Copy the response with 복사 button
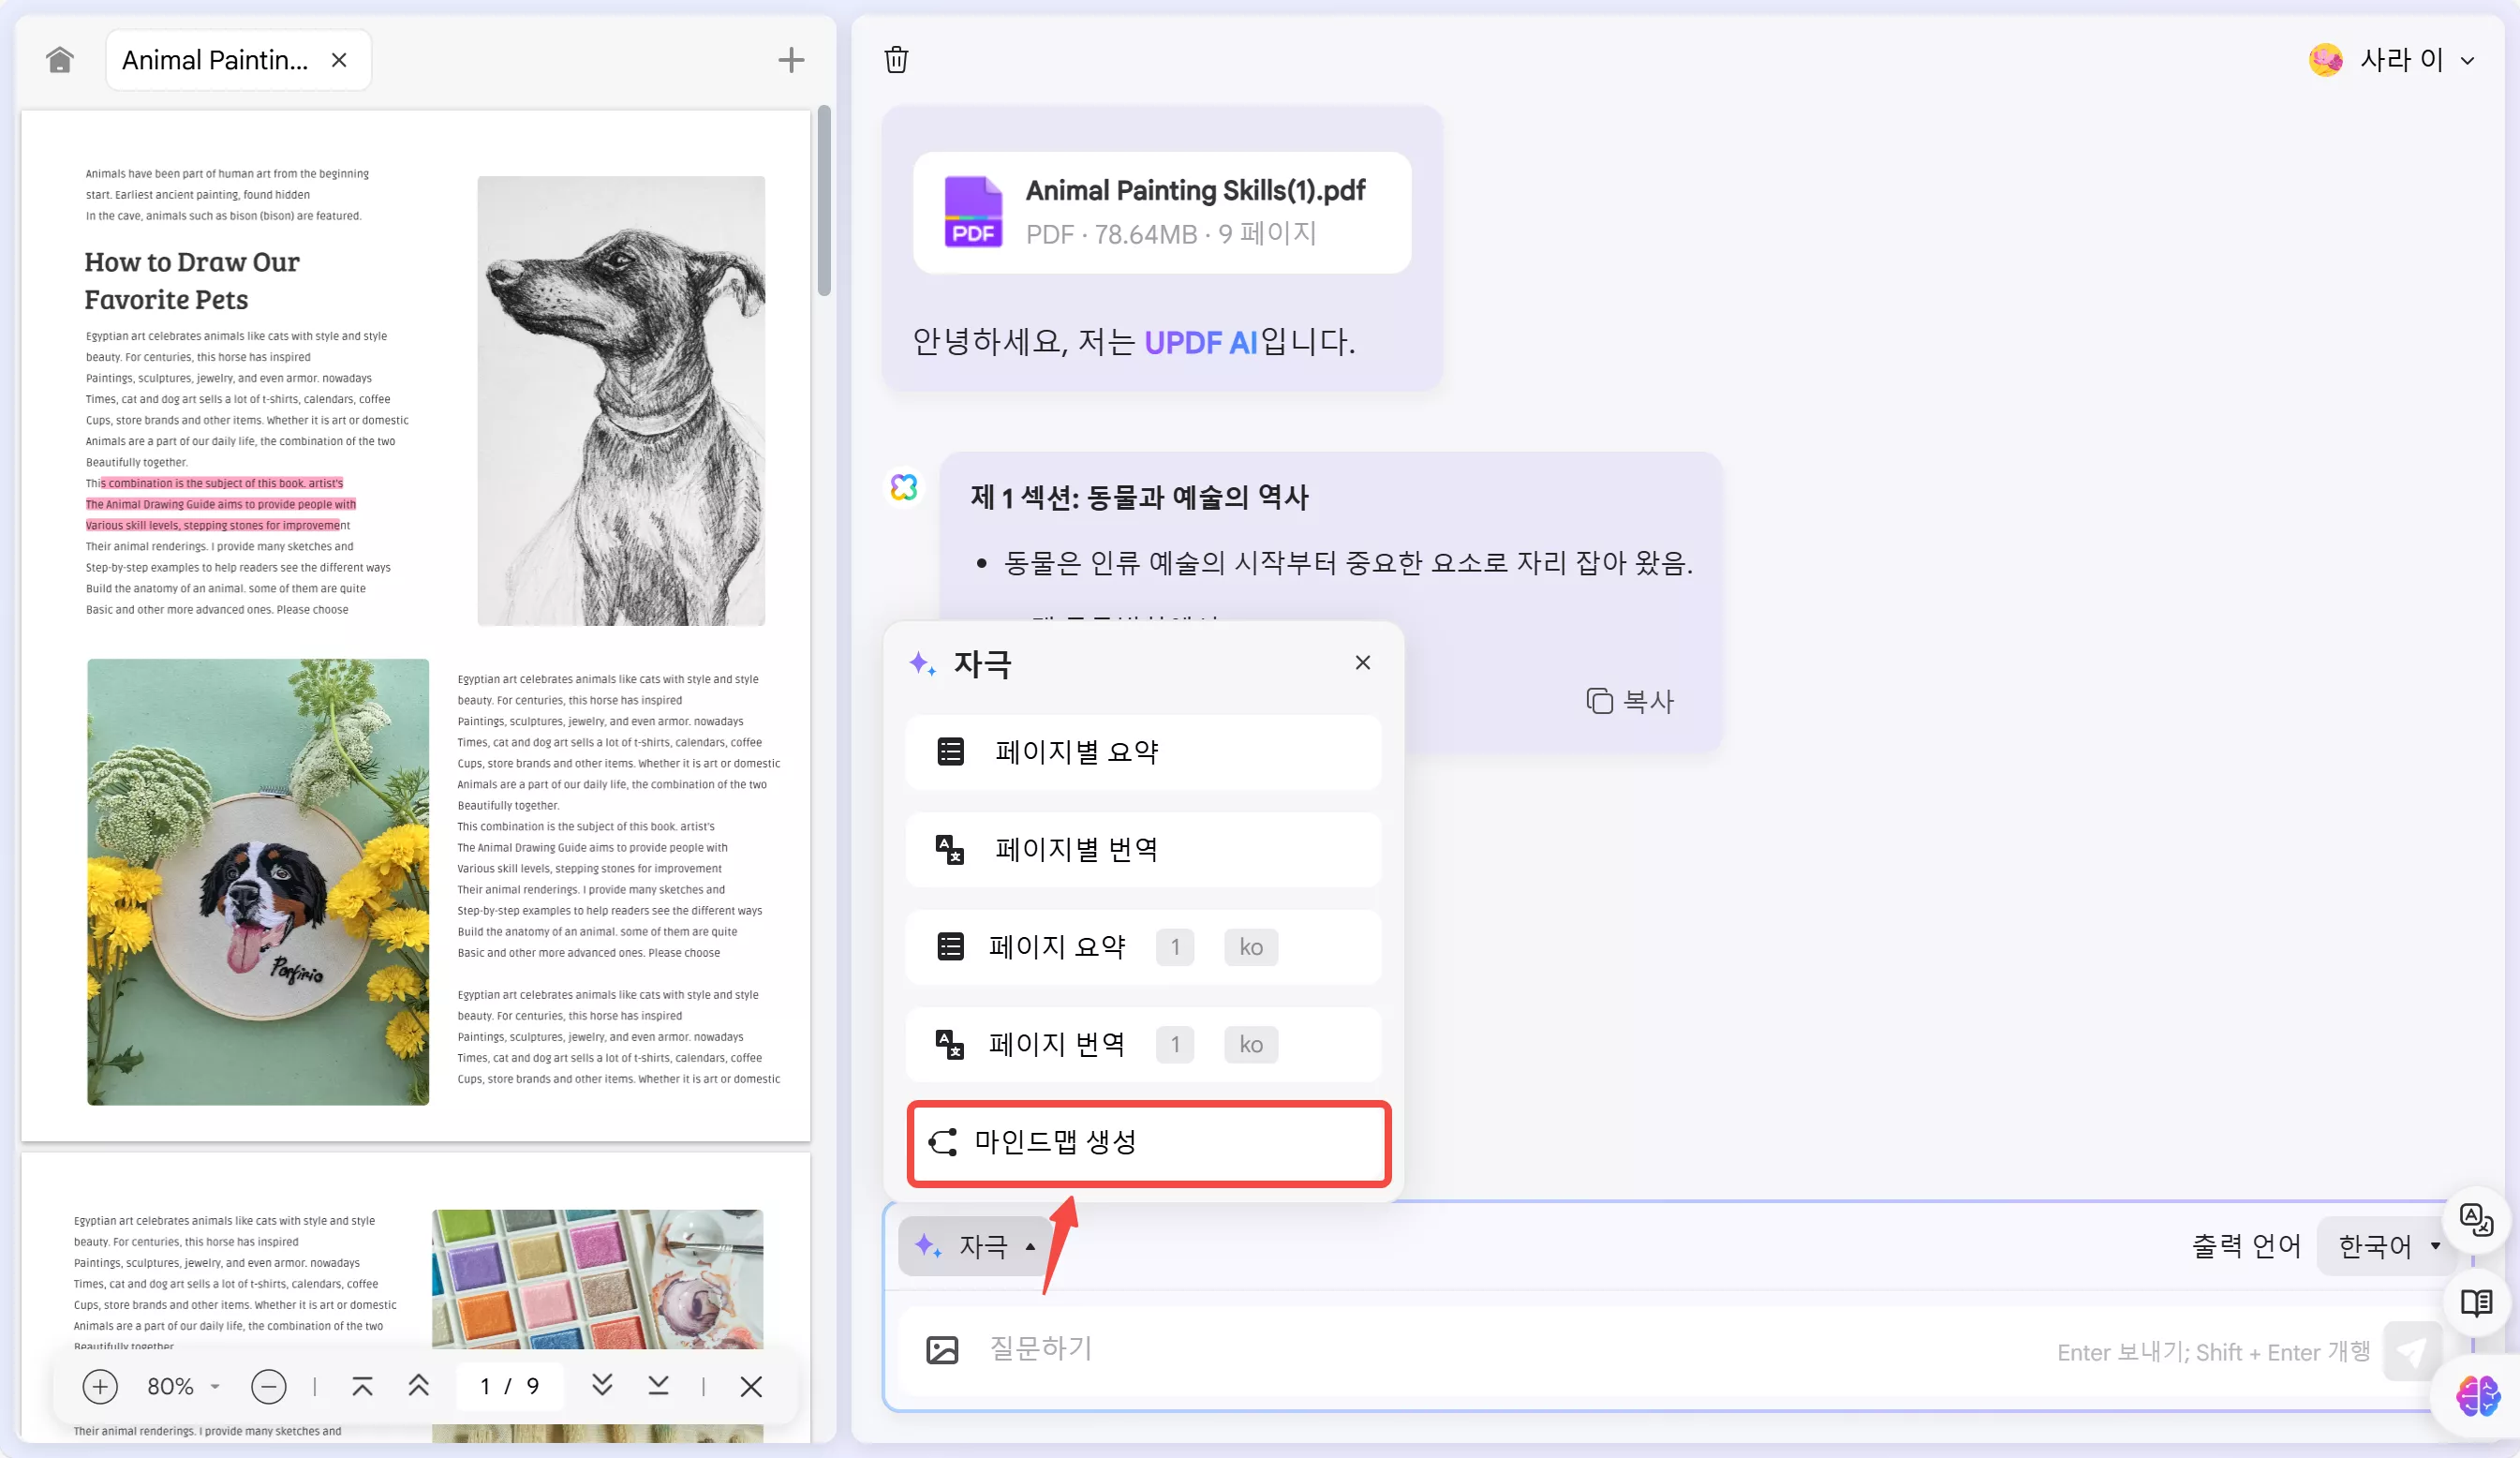2520x1458 pixels. (x=1630, y=701)
